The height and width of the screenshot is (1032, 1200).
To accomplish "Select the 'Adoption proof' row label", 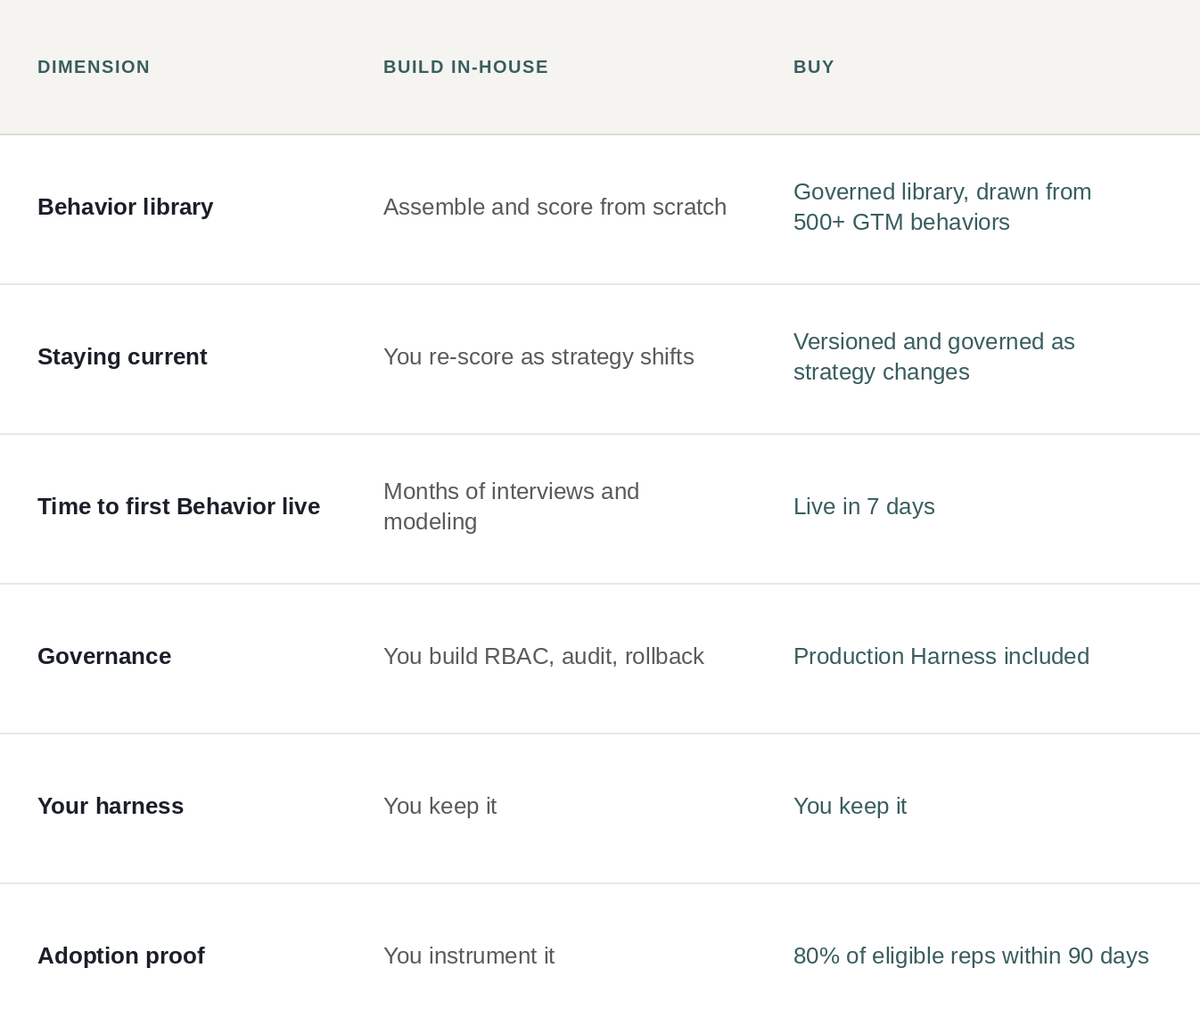I will [121, 957].
